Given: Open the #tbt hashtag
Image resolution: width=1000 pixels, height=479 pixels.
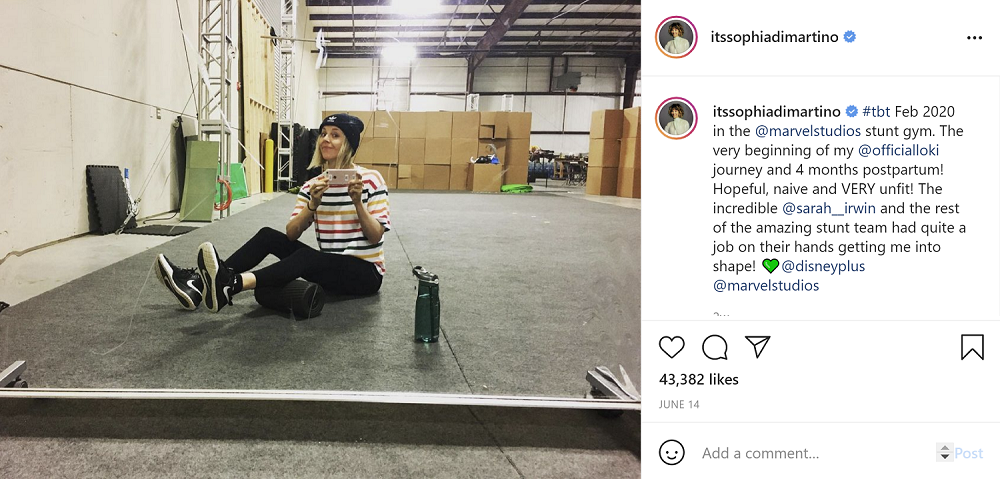Looking at the screenshot, I should point(877,112).
